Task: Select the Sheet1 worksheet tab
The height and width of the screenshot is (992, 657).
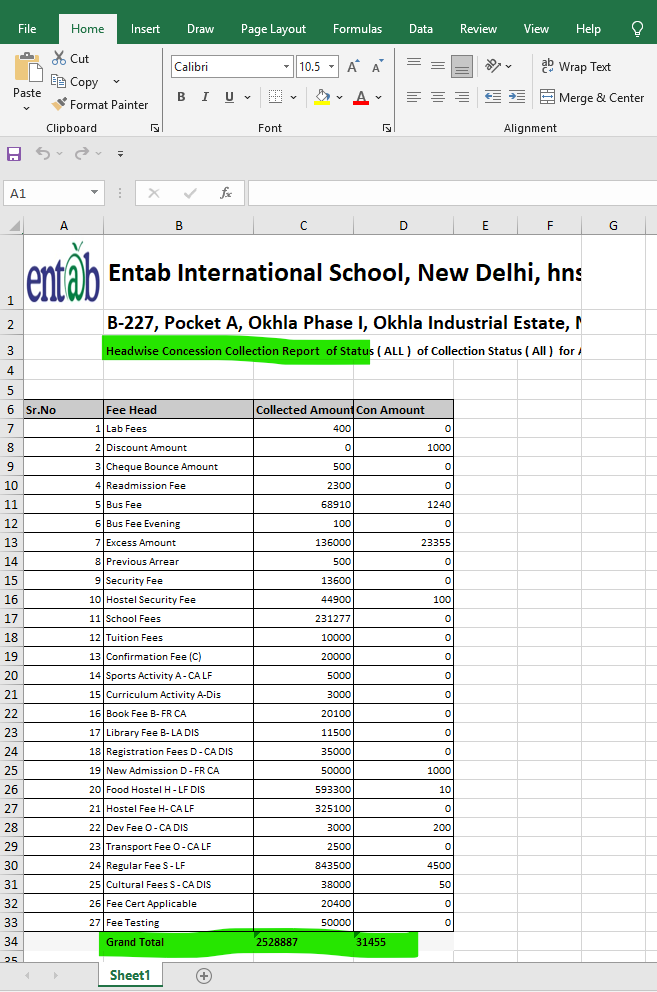Action: [x=130, y=975]
